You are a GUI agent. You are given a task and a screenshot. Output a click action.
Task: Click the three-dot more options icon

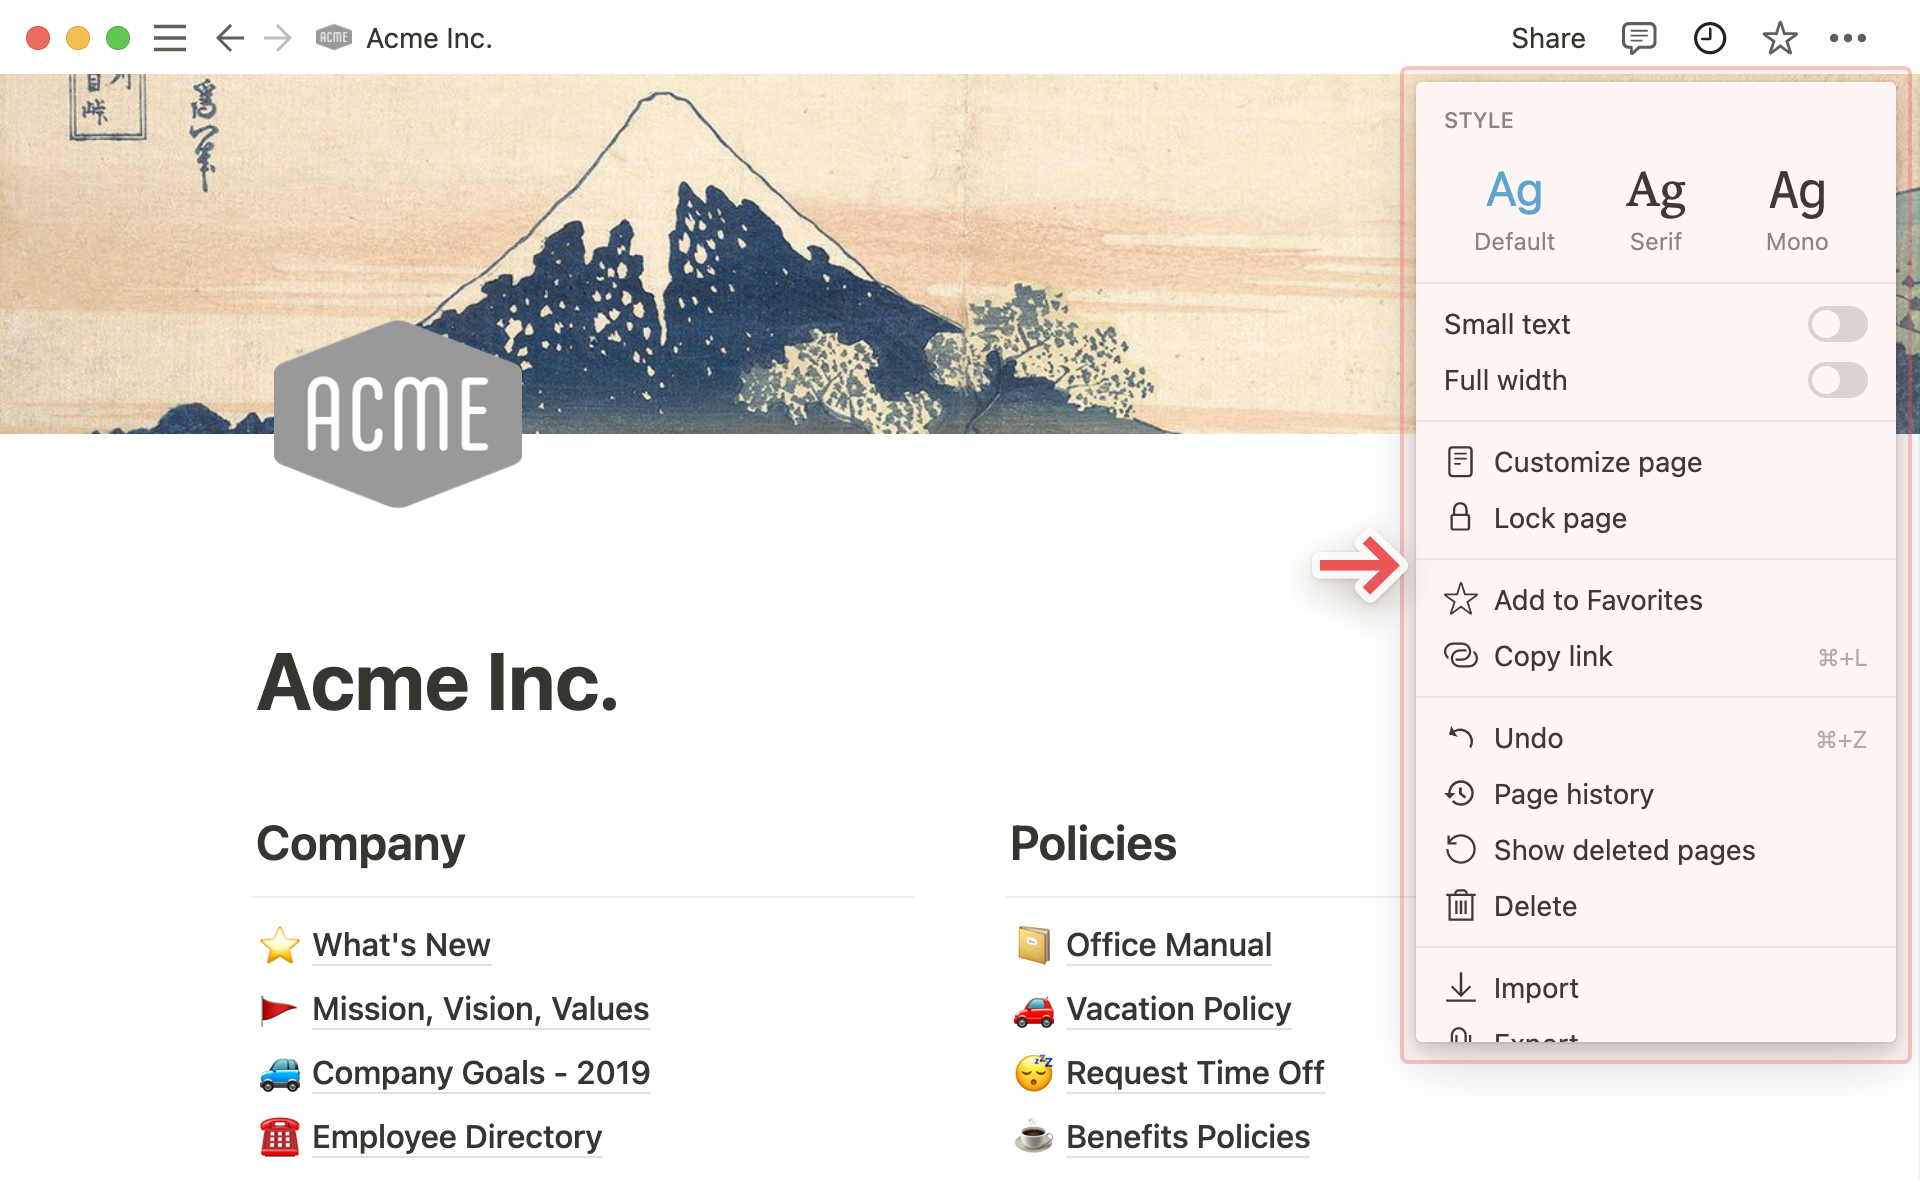[x=1847, y=38]
